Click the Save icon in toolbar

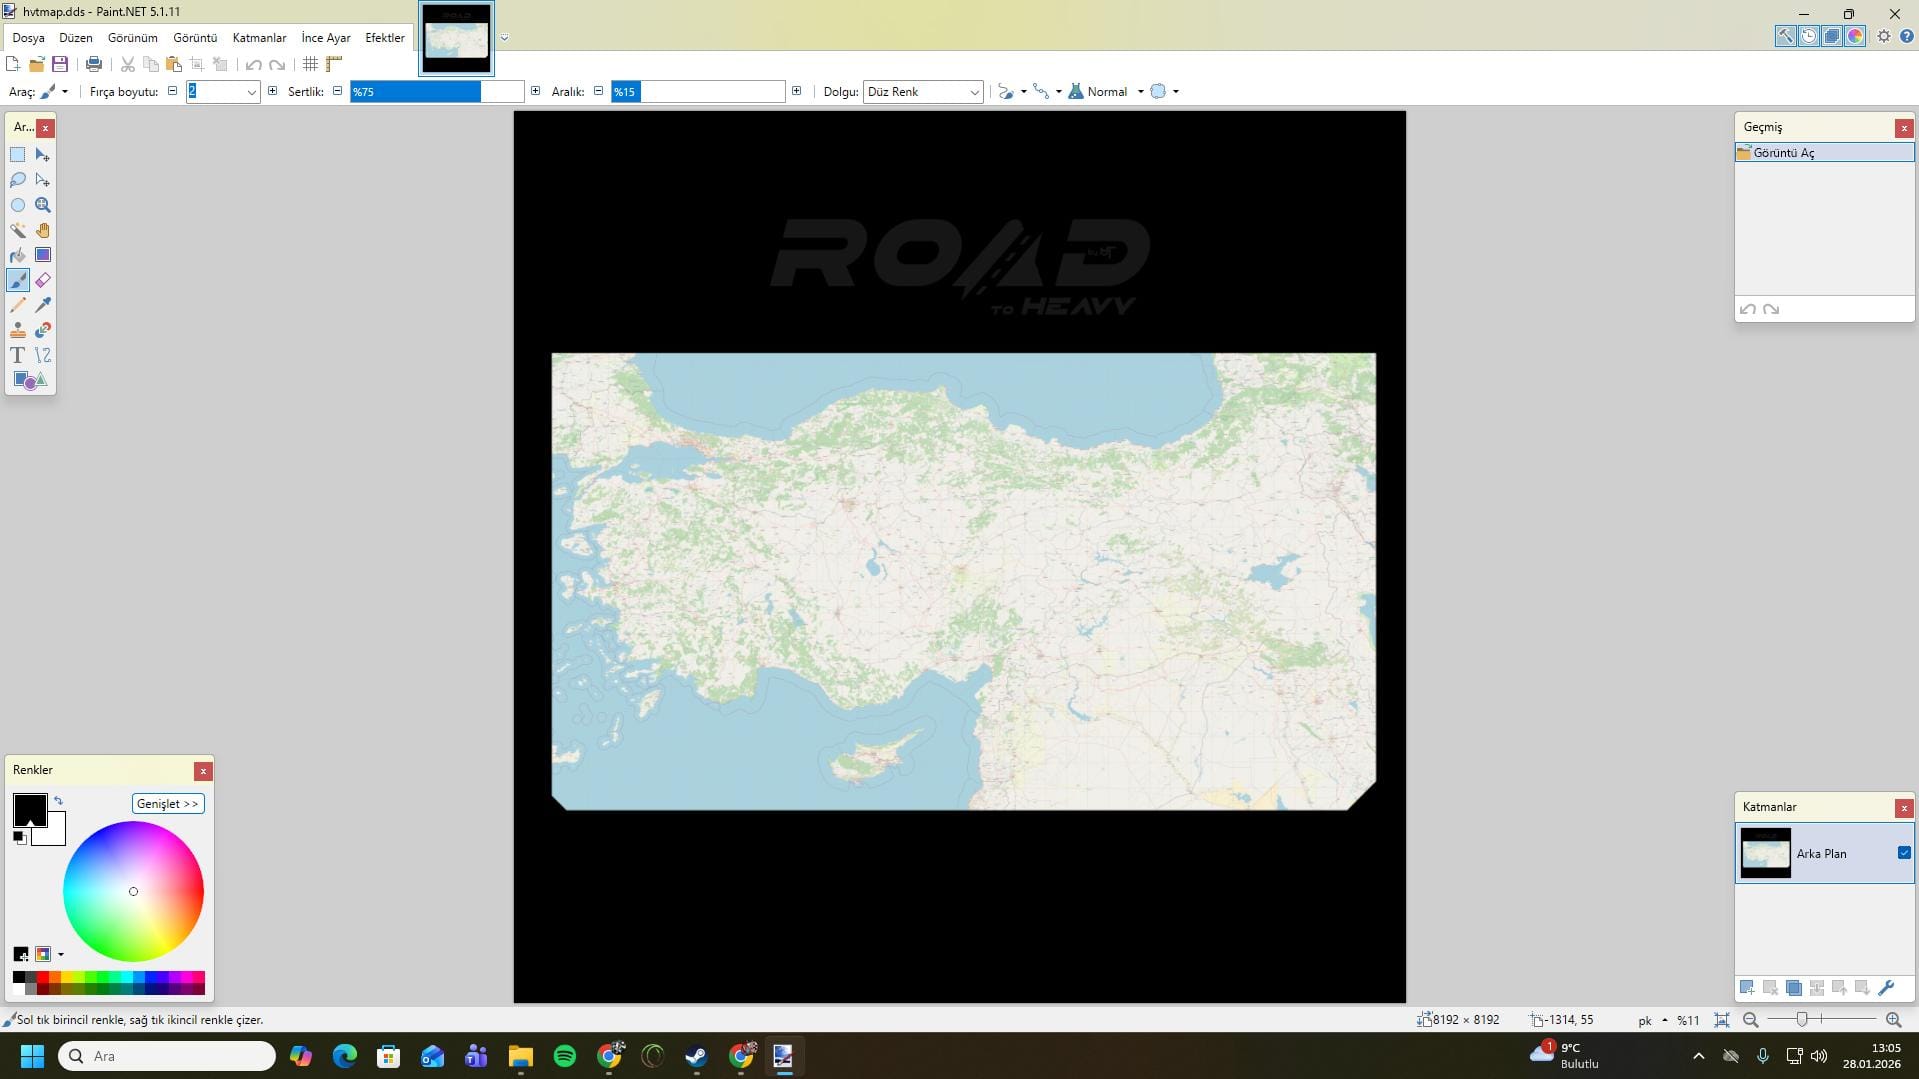point(60,64)
